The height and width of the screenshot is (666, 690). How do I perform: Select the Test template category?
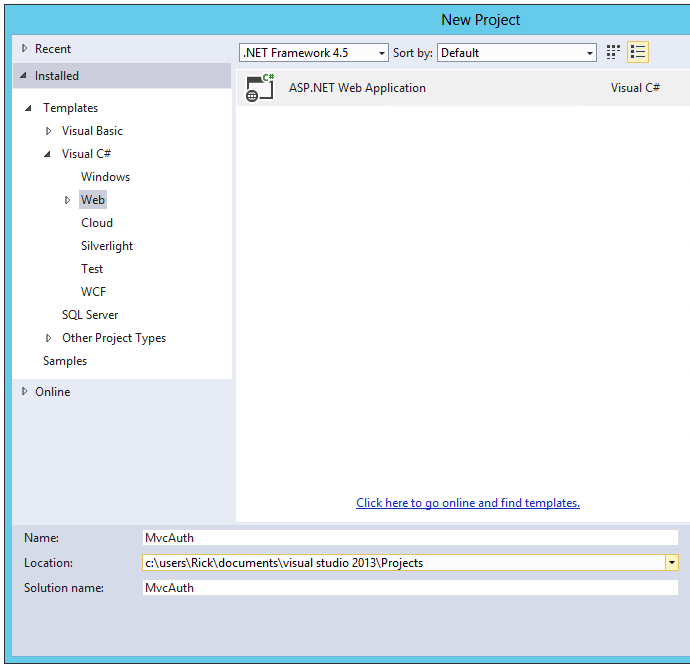[92, 269]
